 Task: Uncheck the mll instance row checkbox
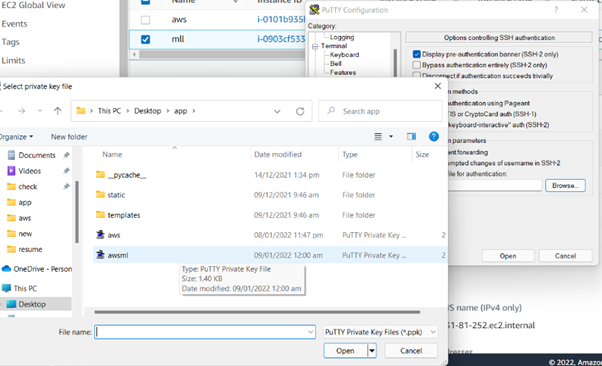pos(146,39)
